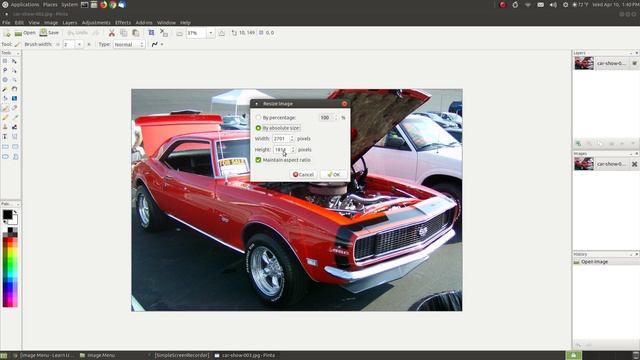Select the Ellipse Select tool
Viewport: 640px width, 360px height.
pos(5,80)
